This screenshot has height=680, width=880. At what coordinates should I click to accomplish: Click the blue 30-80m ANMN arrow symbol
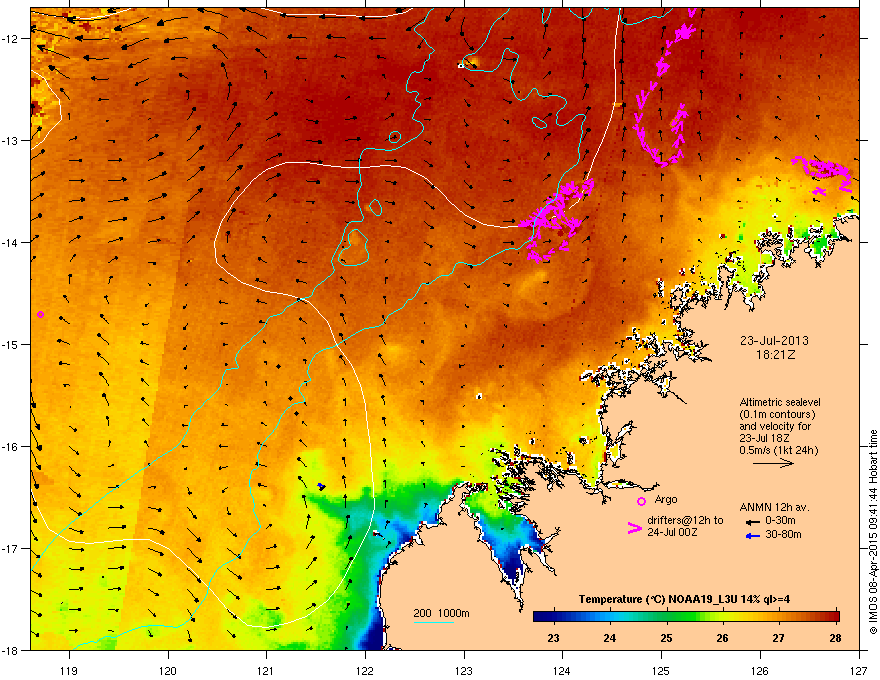(752, 536)
